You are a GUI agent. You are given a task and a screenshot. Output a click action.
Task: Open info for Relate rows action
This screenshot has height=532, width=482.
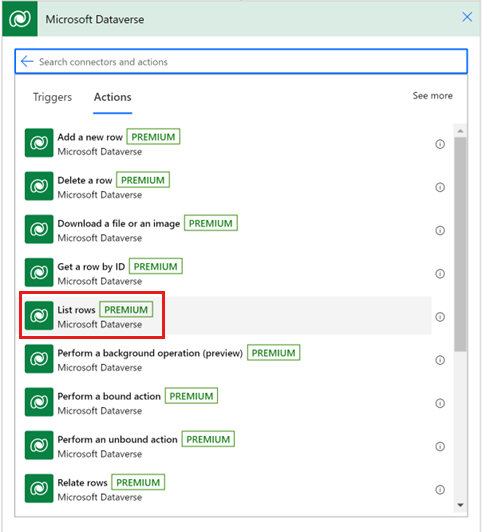[x=440, y=490]
